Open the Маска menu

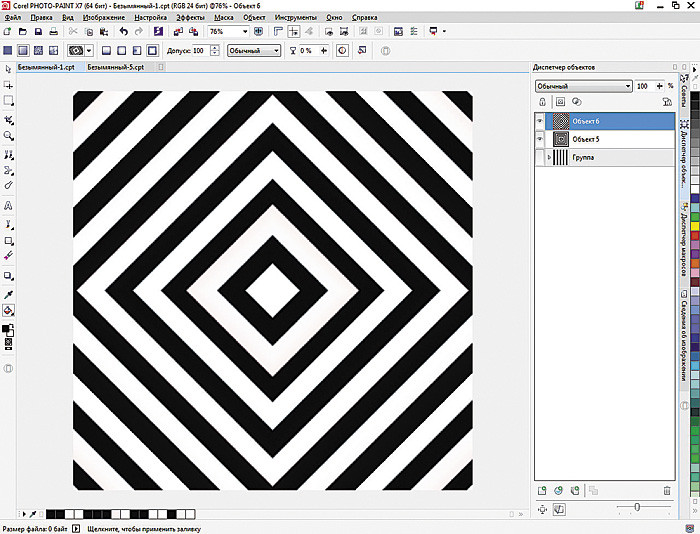coord(224,17)
